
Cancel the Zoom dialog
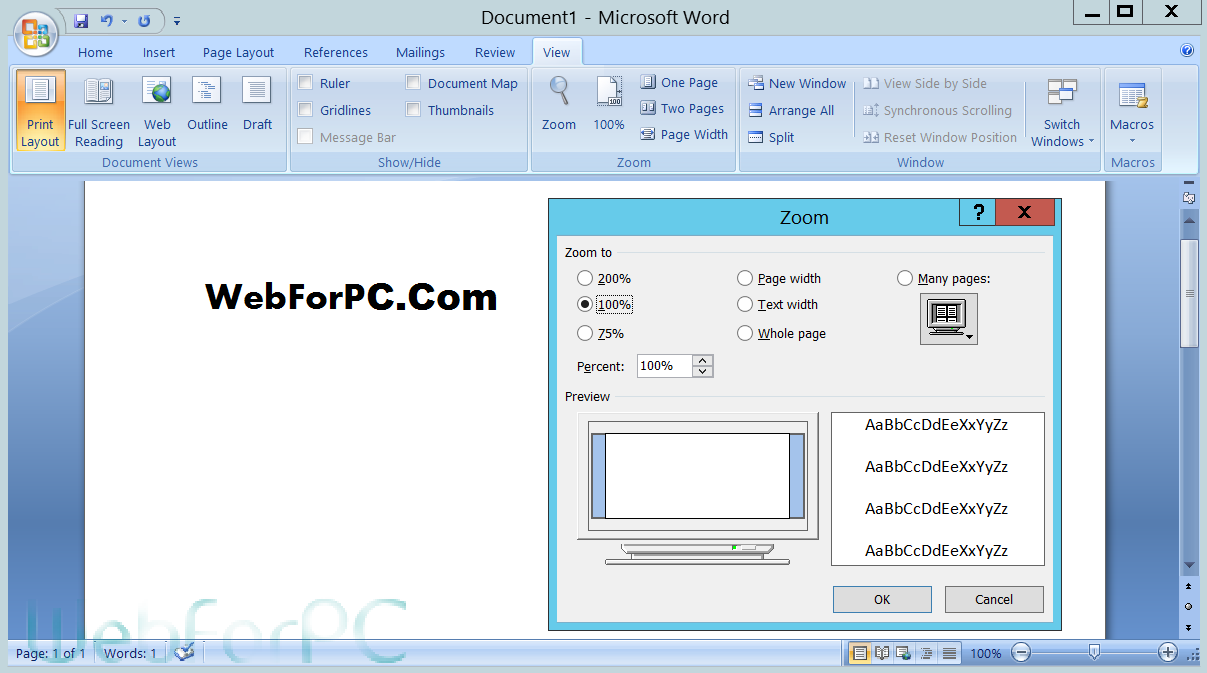tap(994, 599)
